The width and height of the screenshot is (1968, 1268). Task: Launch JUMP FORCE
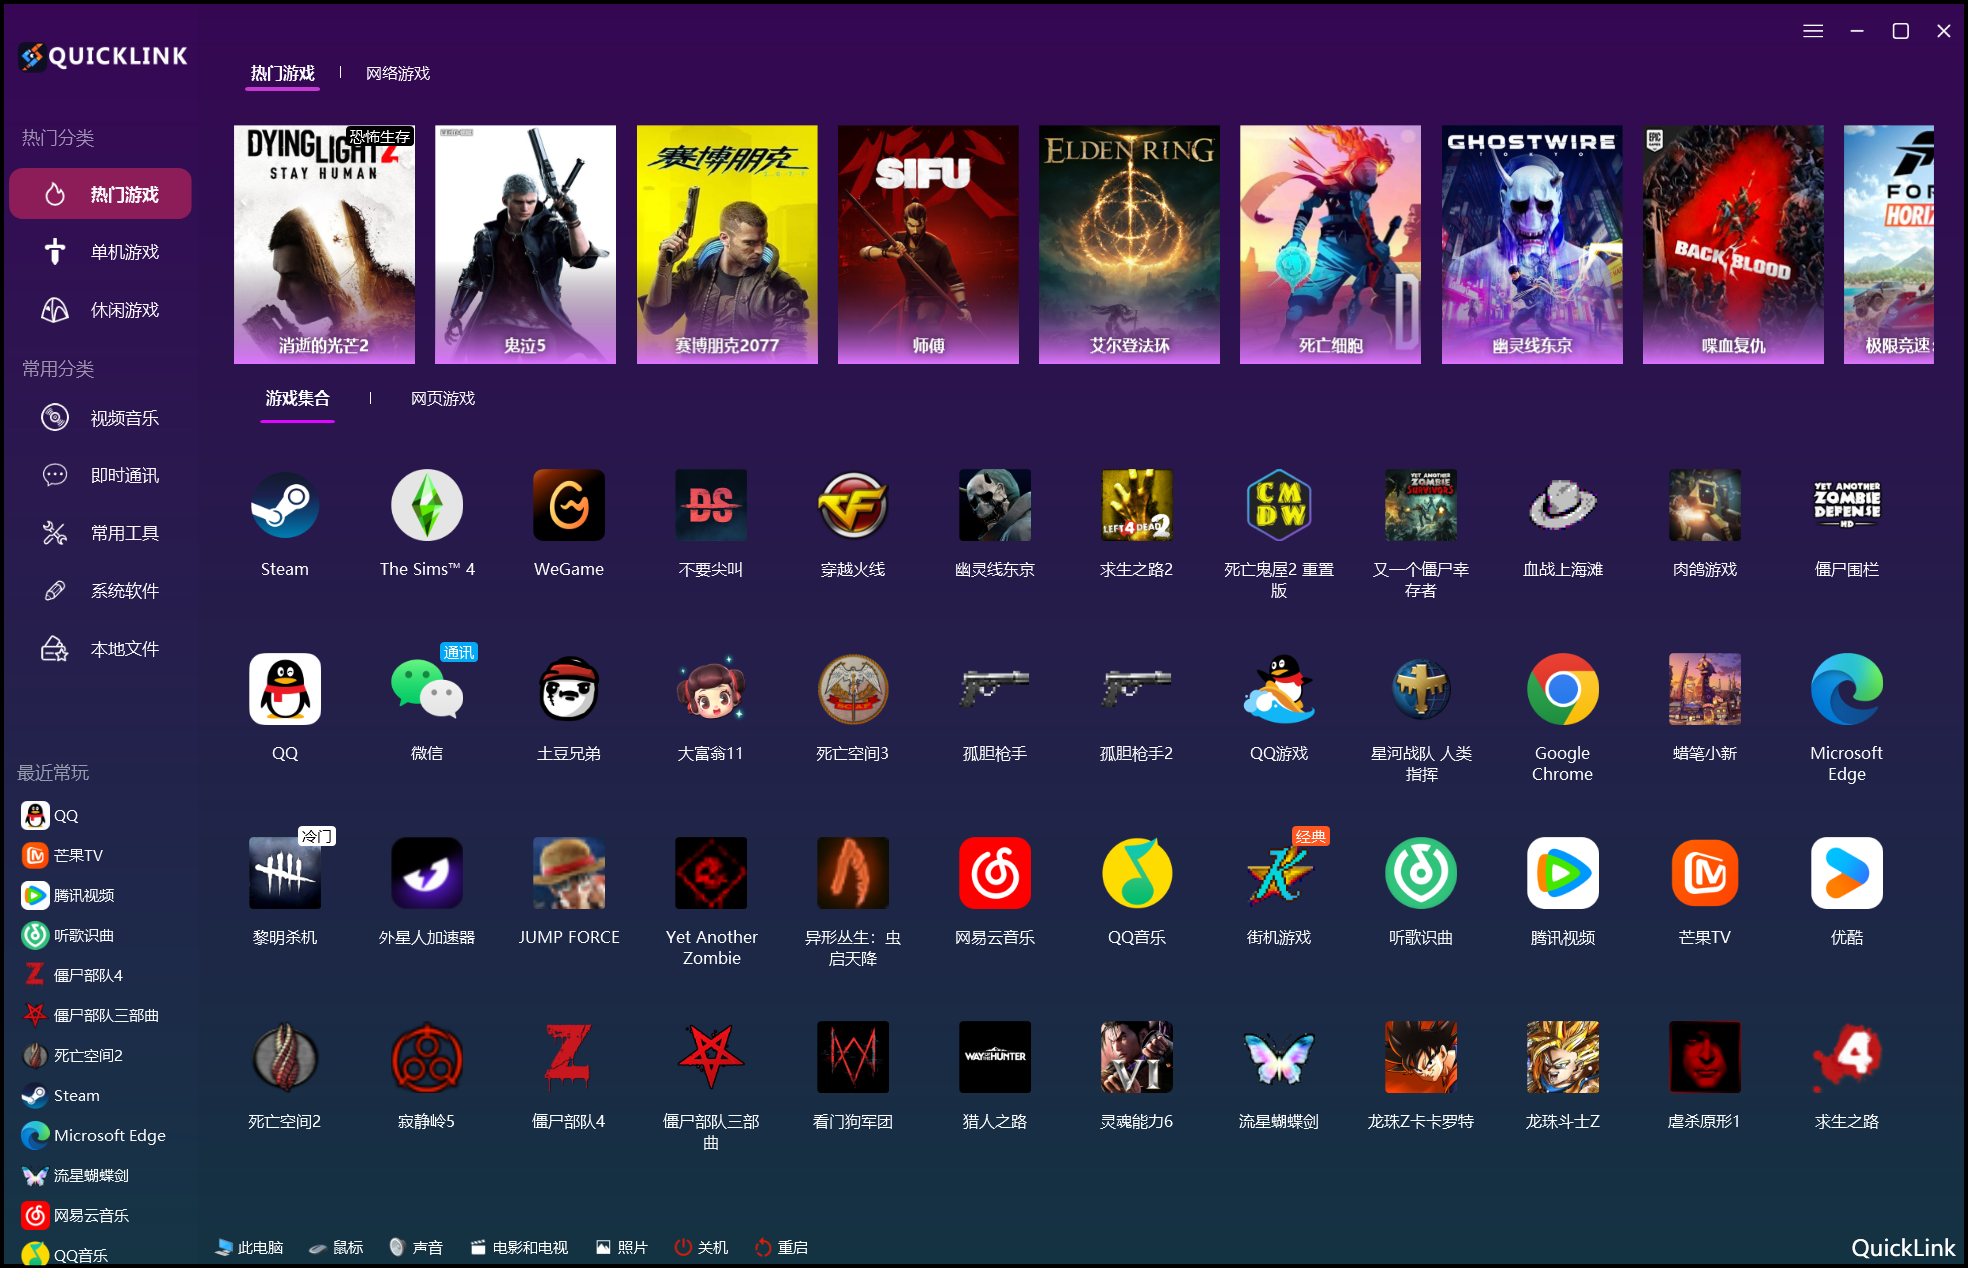click(568, 872)
